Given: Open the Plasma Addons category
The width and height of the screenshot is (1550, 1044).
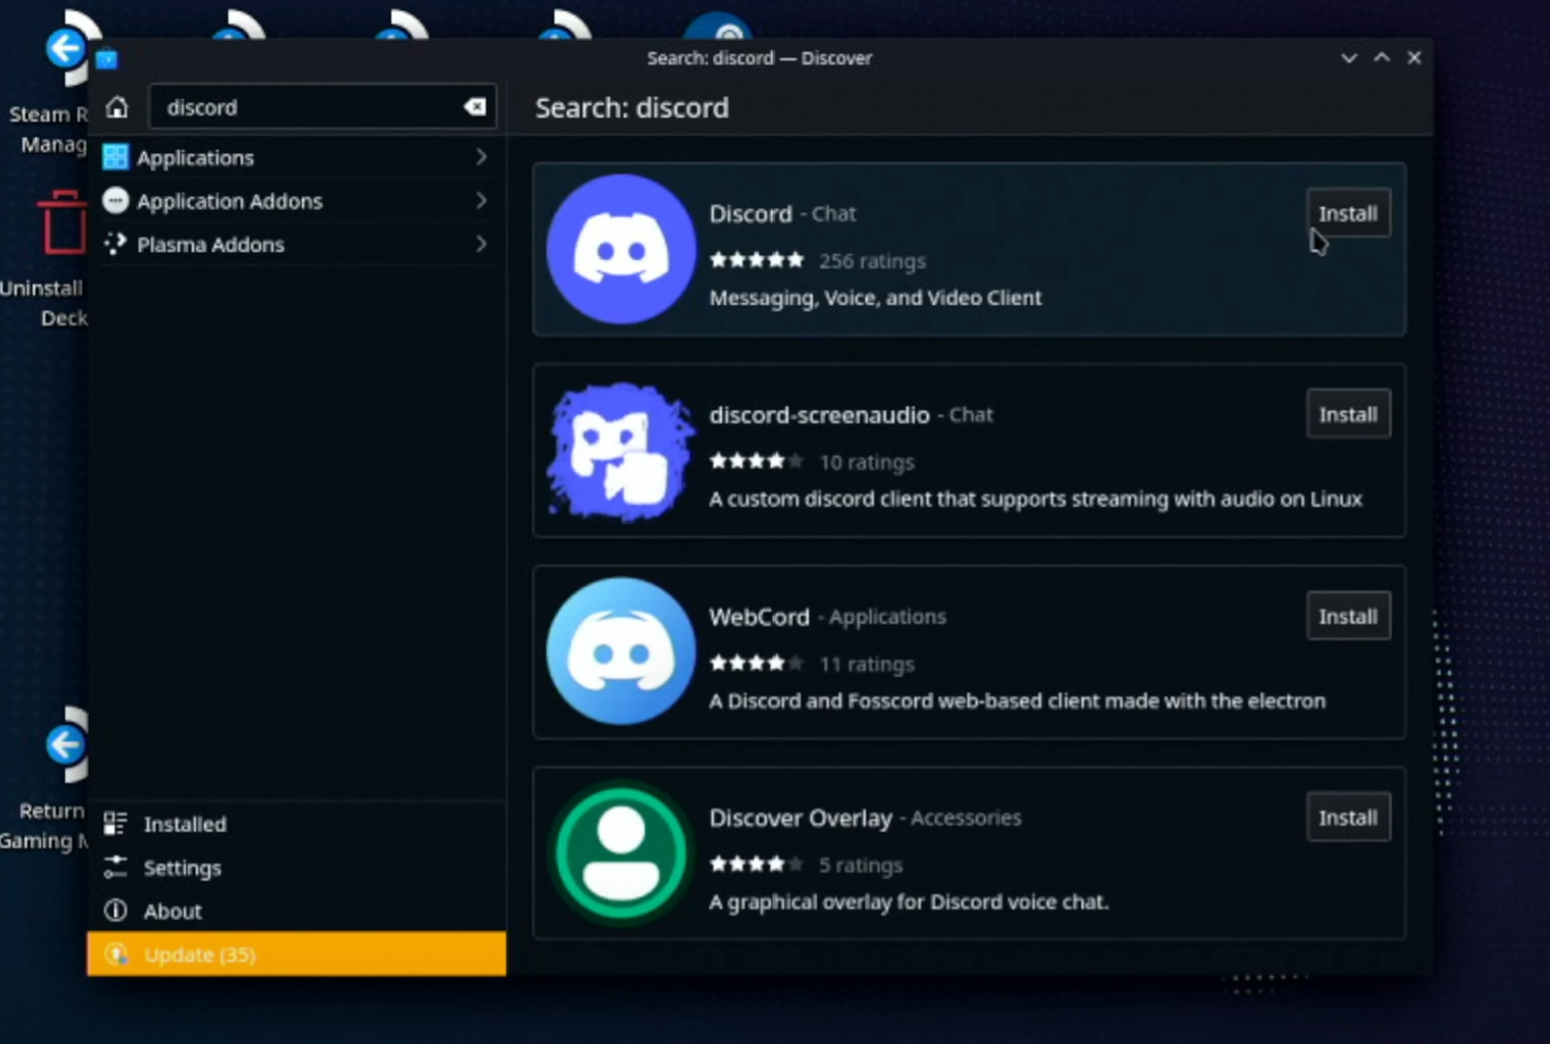Looking at the screenshot, I should pos(296,244).
